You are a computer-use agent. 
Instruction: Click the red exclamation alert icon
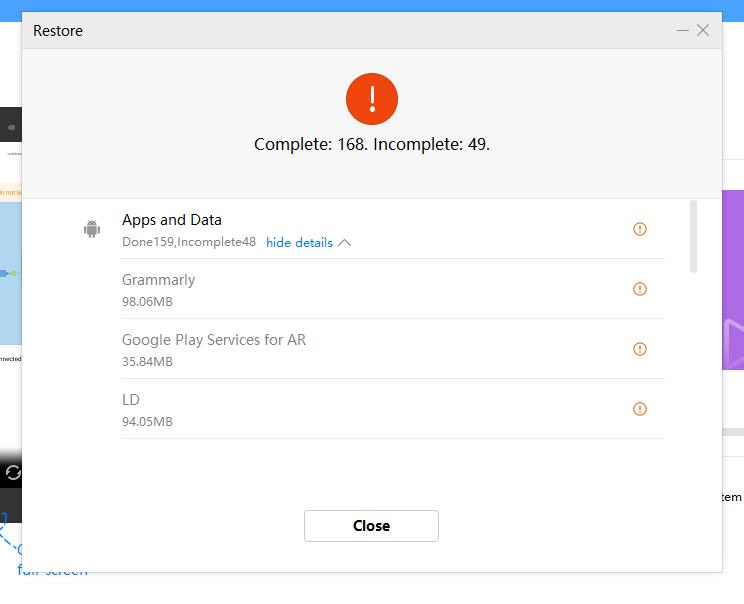point(372,98)
